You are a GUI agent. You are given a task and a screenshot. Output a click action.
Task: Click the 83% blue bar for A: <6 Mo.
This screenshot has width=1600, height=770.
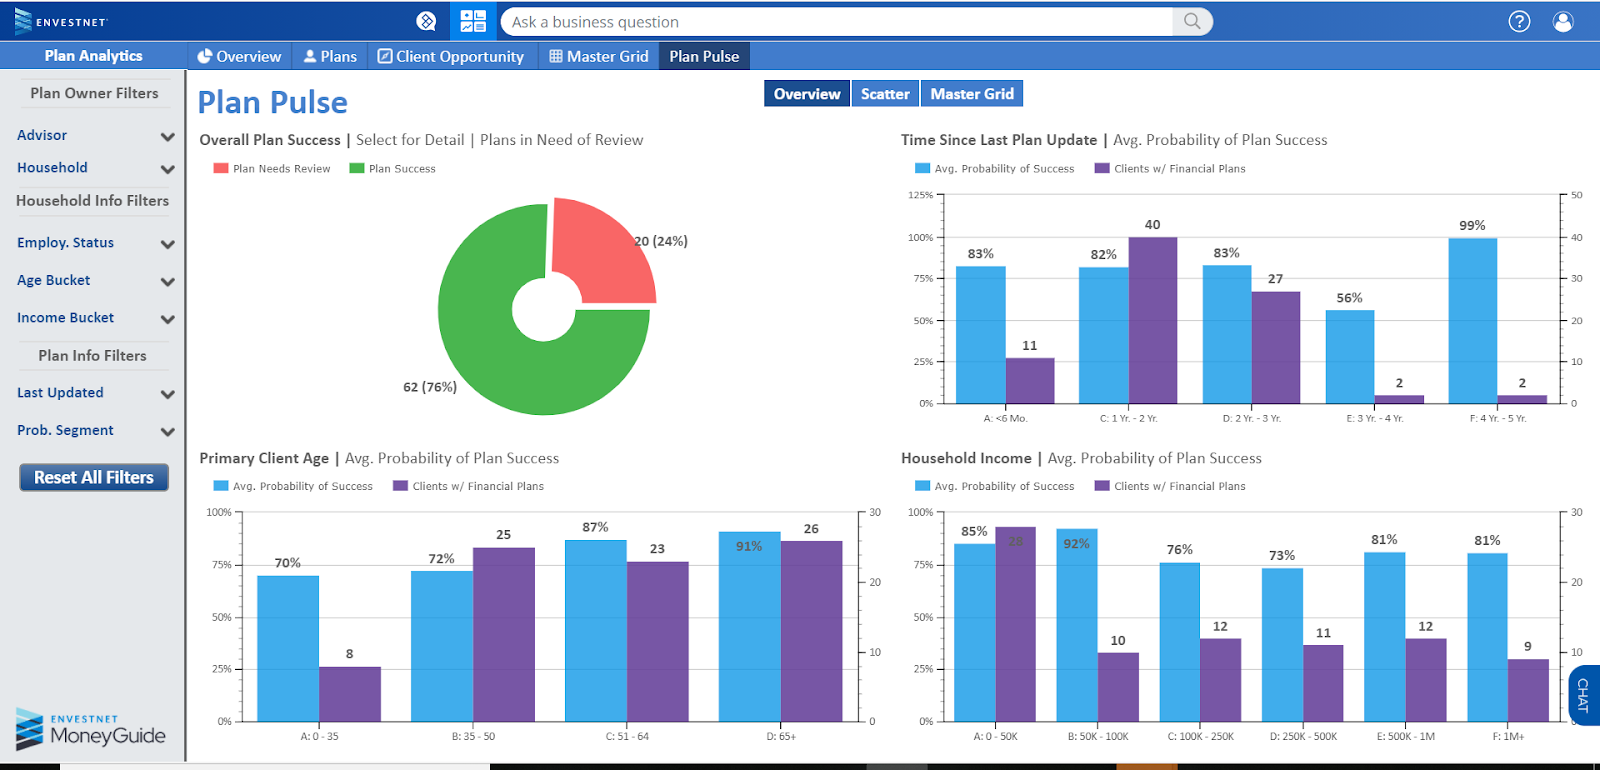[981, 335]
